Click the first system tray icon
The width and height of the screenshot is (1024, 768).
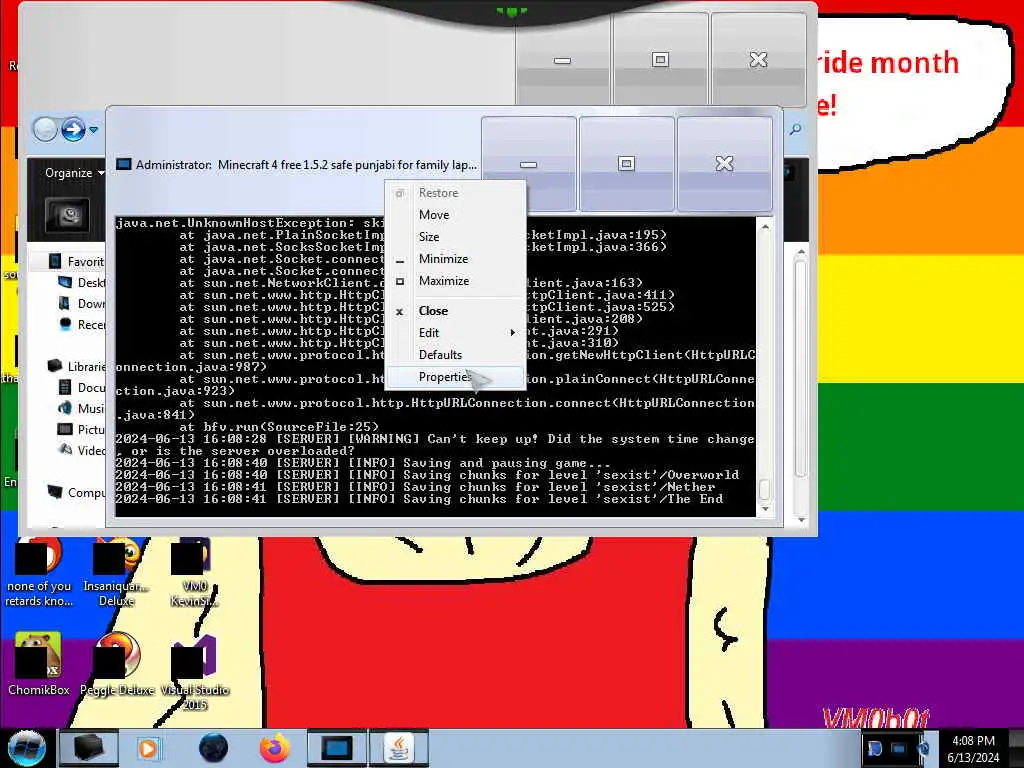(x=874, y=748)
